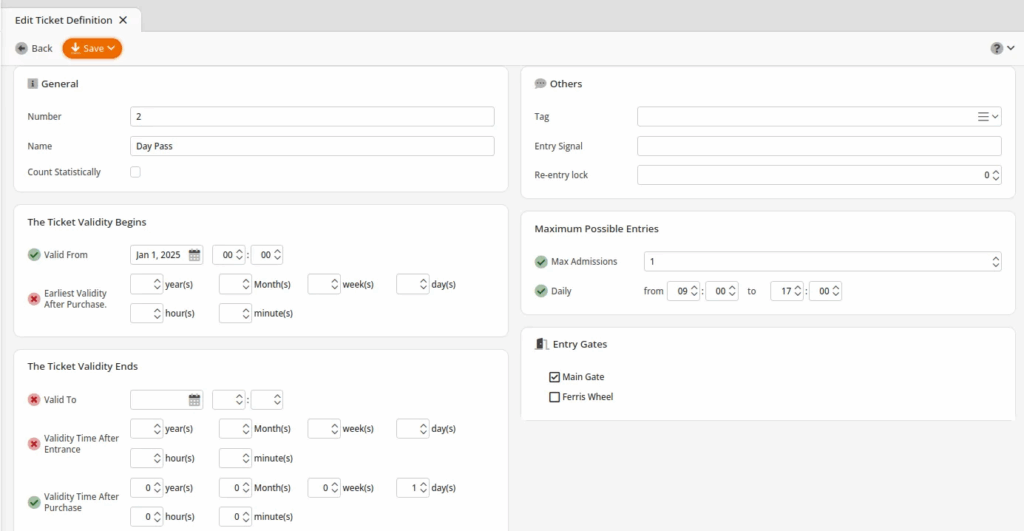Image resolution: width=1024 pixels, height=531 pixels.
Task: Adjust Daily to minute 00 spinner
Action: [x=836, y=291]
